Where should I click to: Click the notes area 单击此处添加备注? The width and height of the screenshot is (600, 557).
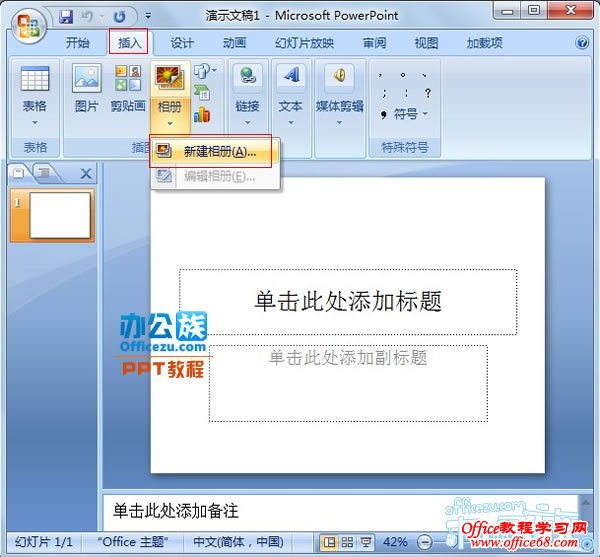[x=176, y=511]
